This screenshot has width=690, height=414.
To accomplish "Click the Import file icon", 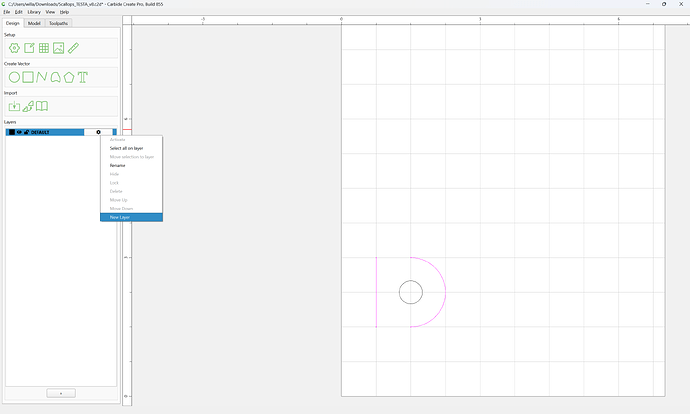I will click(14, 106).
